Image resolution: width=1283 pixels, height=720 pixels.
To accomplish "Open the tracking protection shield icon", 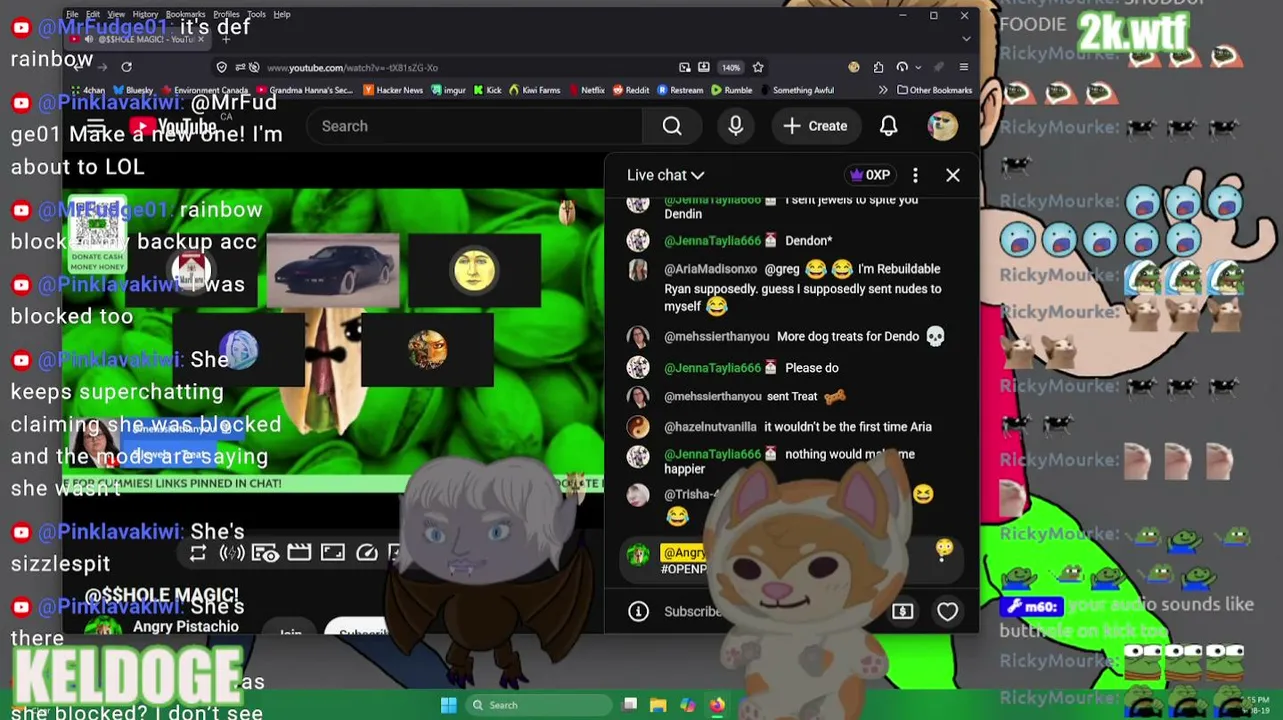I will (222, 67).
